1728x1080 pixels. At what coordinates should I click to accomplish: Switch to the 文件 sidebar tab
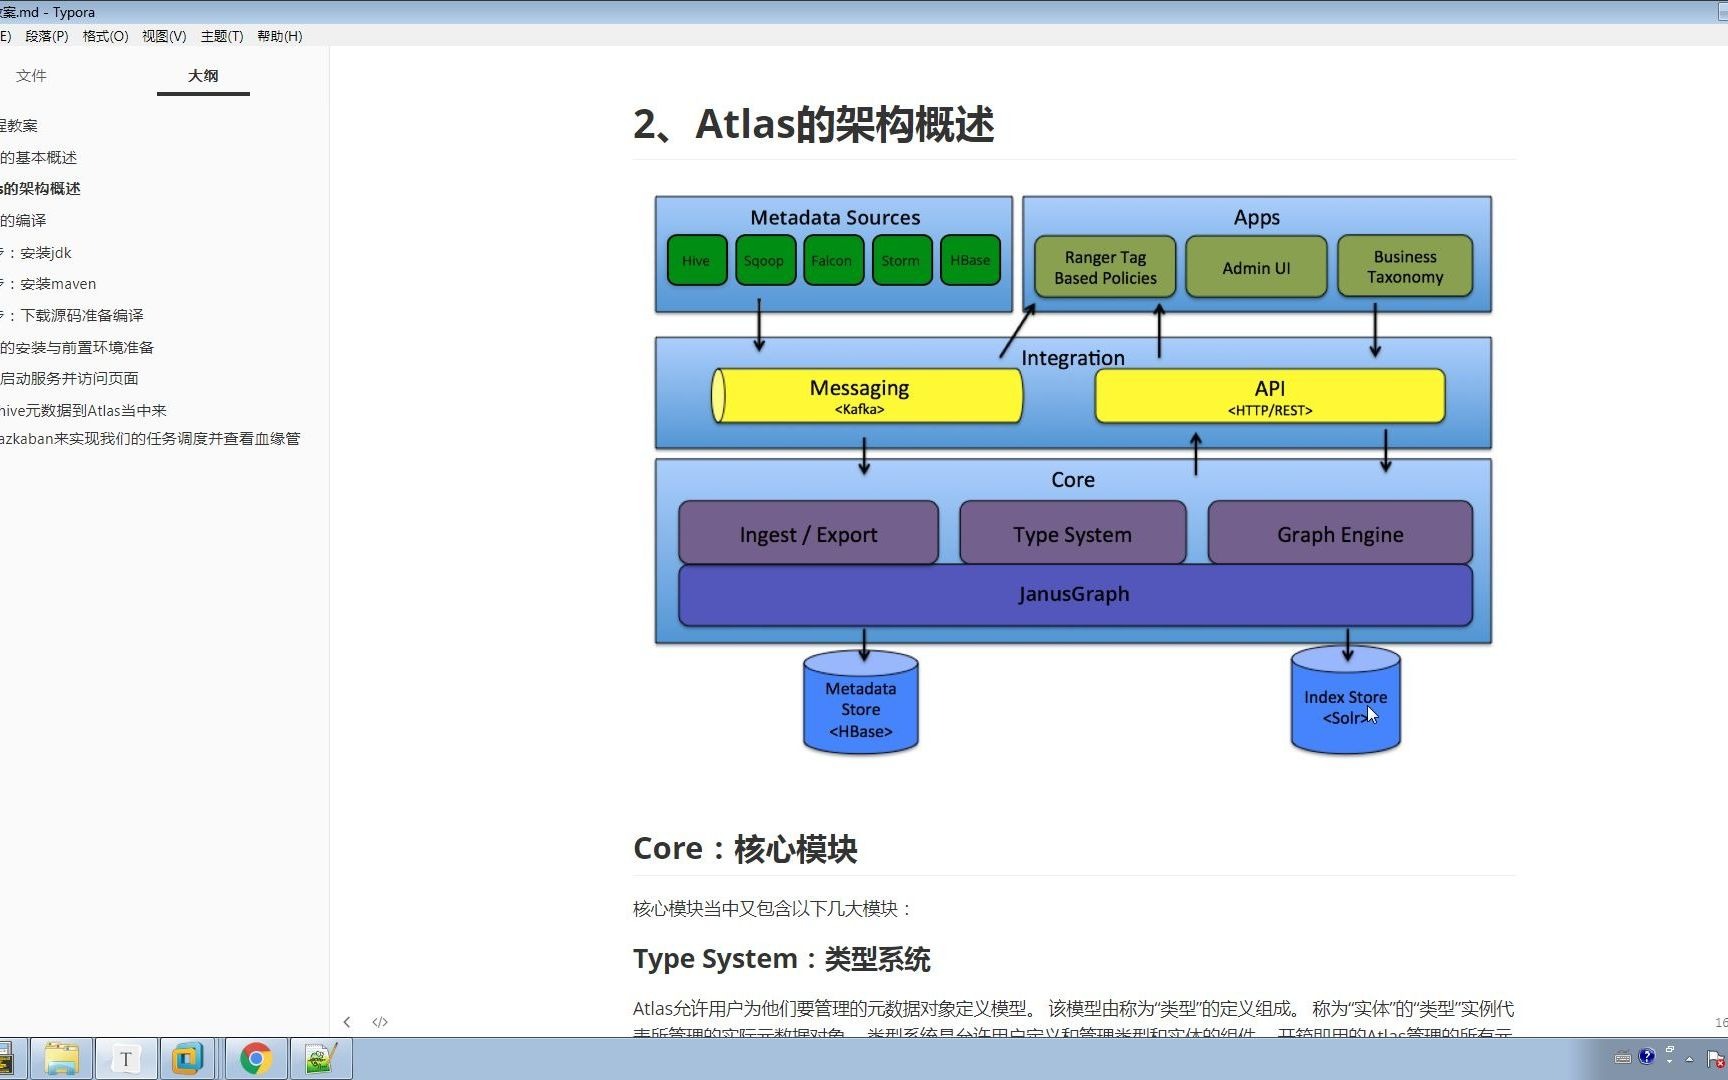[31, 76]
